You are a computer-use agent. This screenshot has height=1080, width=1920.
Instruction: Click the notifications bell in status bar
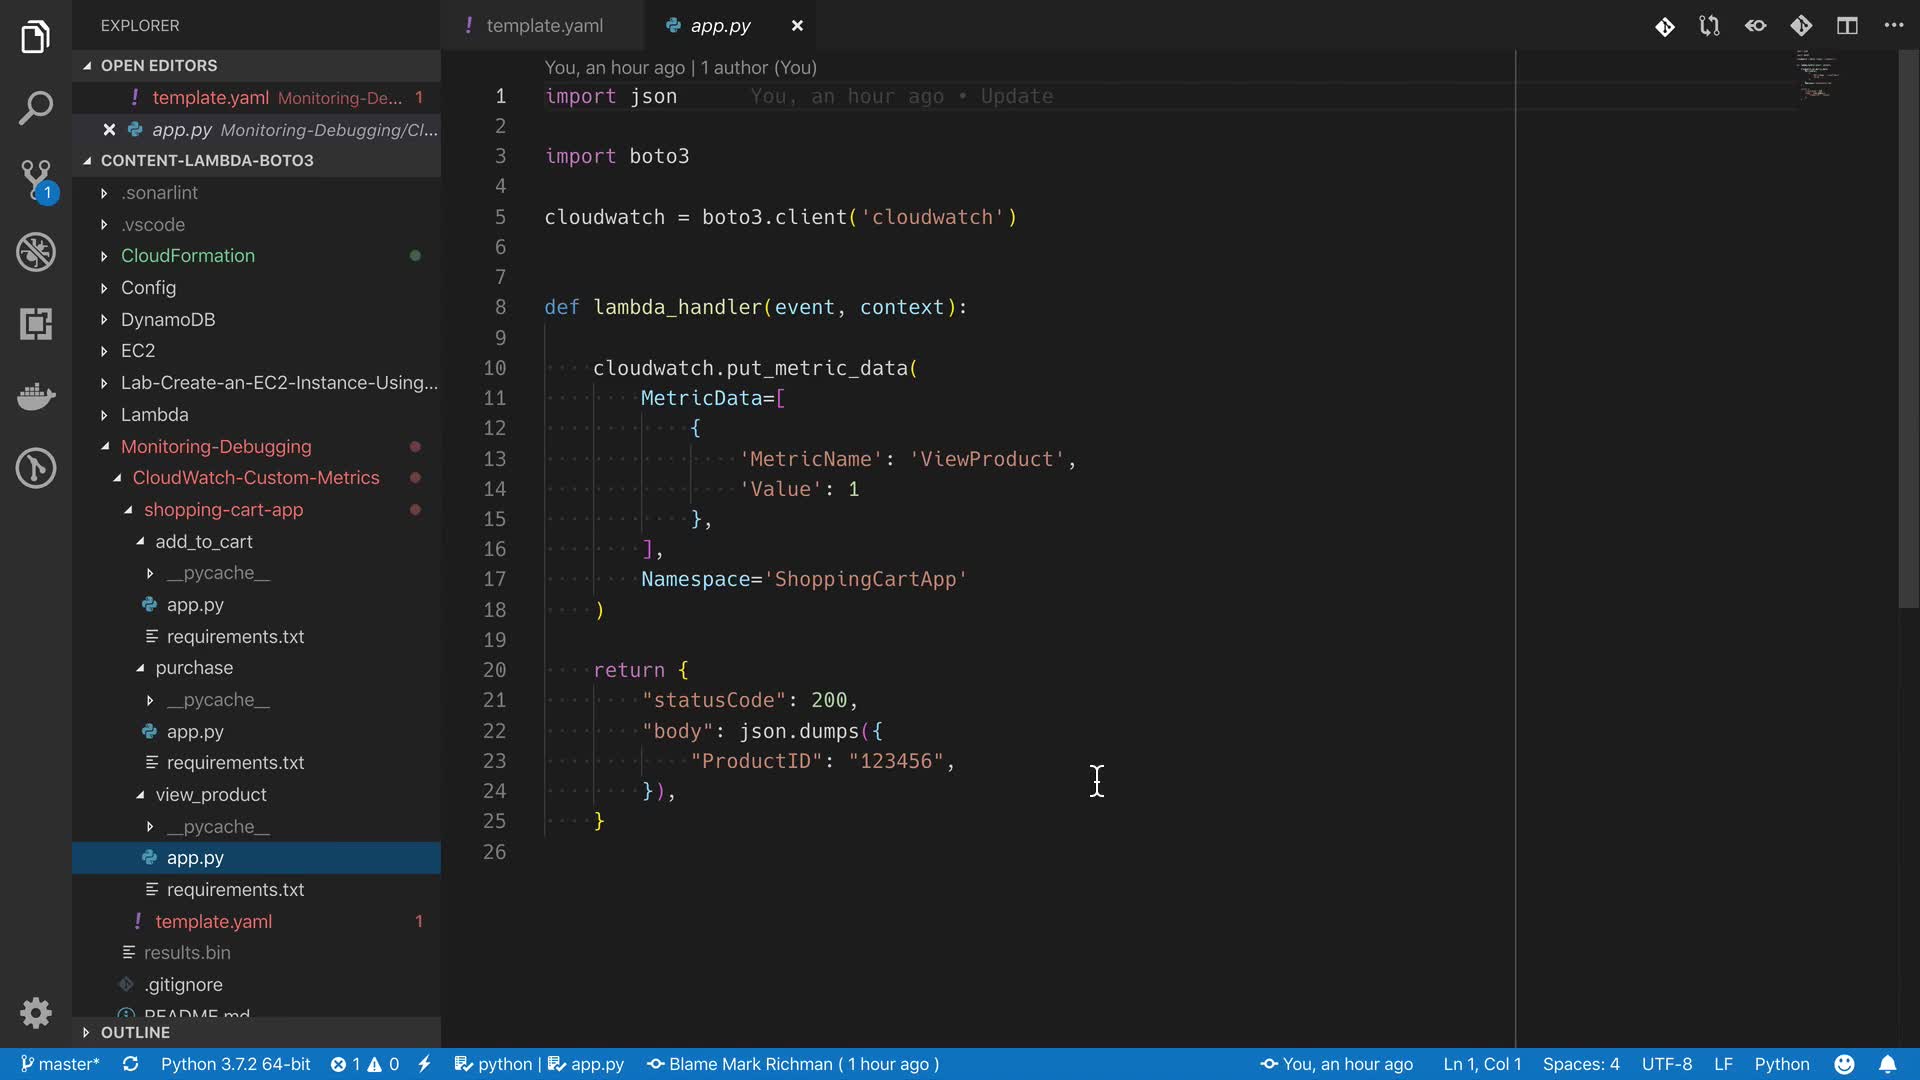[1887, 1064]
